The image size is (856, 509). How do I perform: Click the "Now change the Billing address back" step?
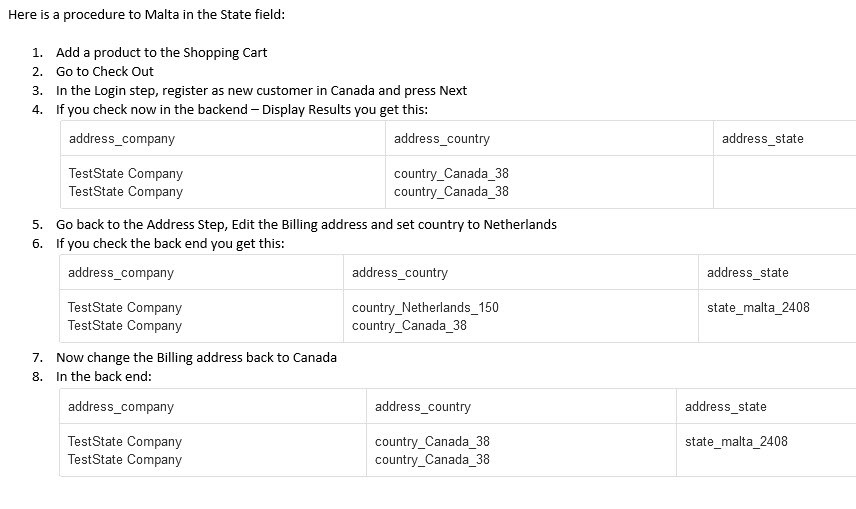tap(196, 357)
